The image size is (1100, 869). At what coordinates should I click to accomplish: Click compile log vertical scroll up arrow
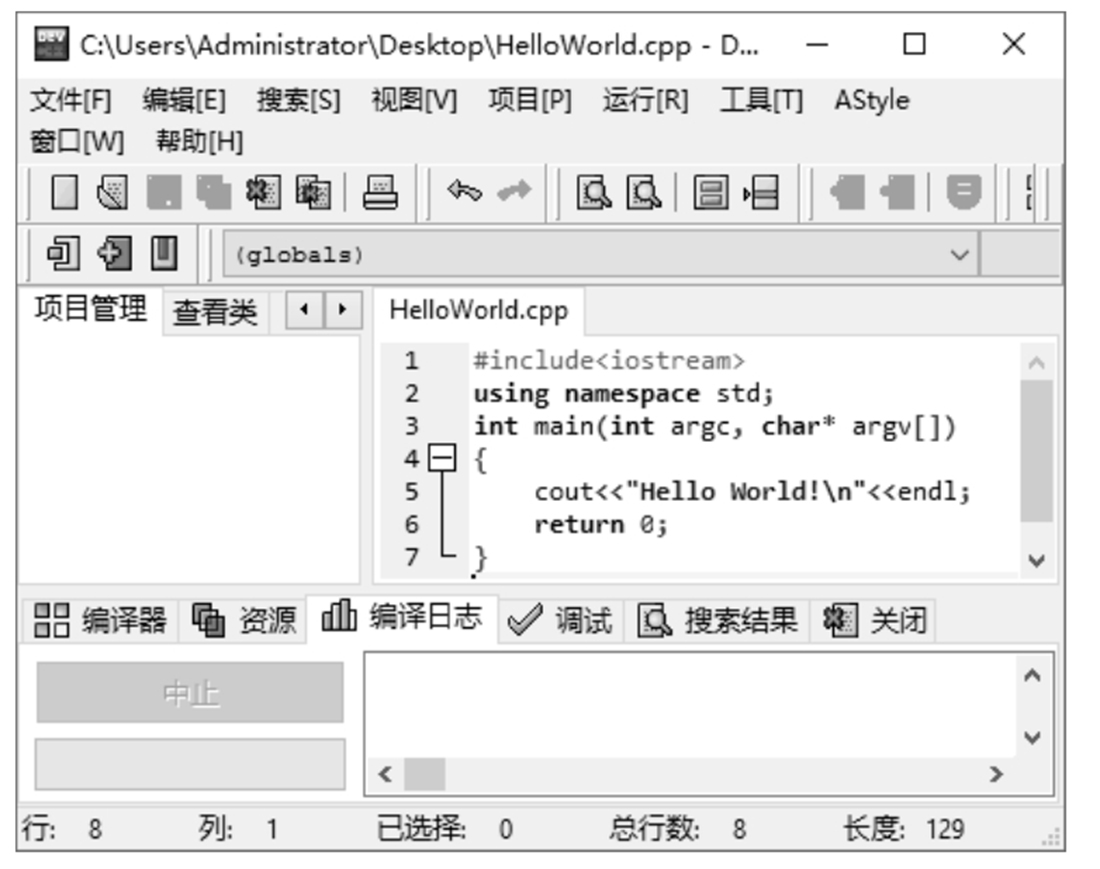(x=1032, y=675)
